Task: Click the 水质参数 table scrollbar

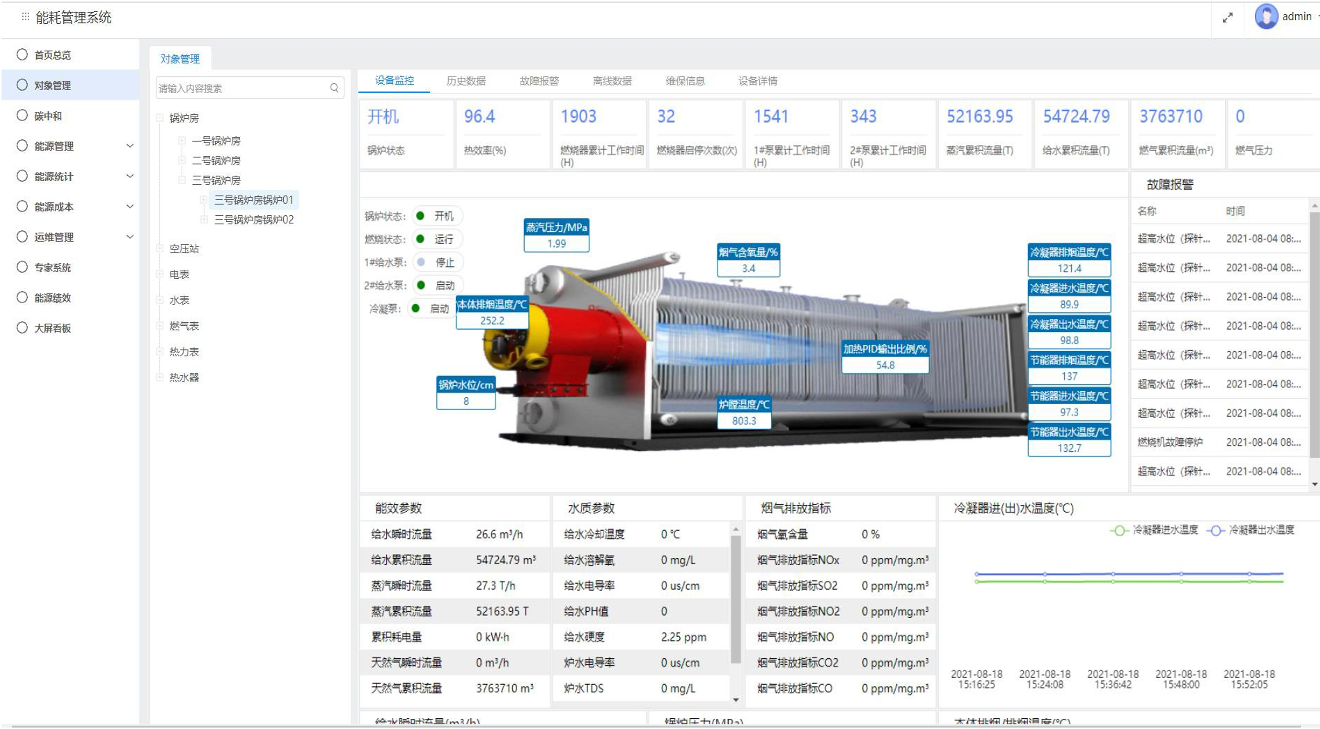Action: click(x=737, y=600)
